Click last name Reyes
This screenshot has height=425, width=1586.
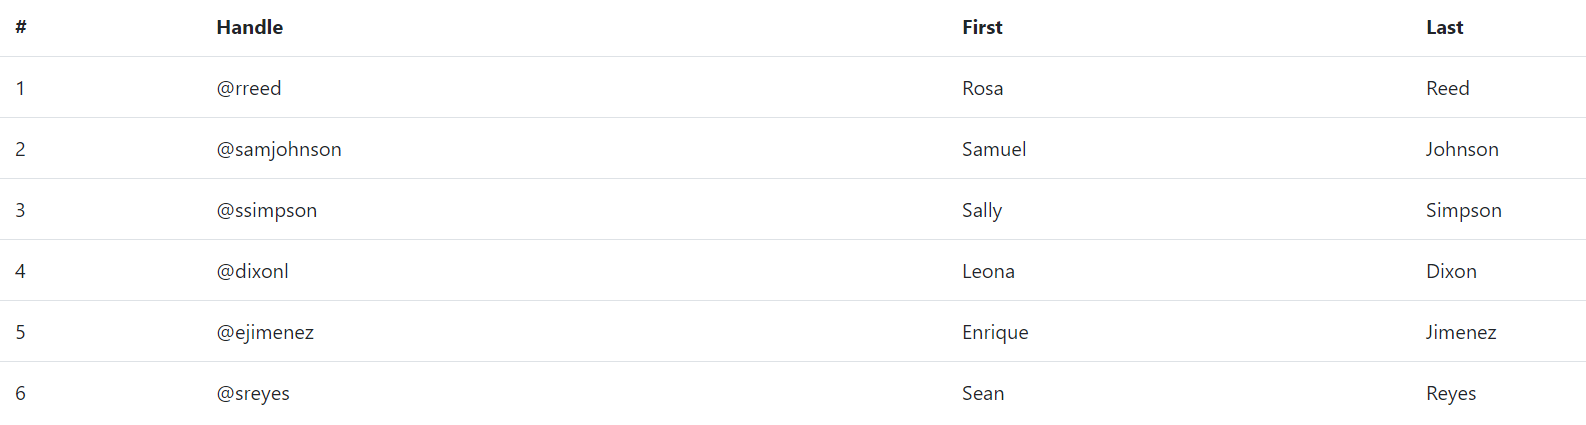[1451, 394]
